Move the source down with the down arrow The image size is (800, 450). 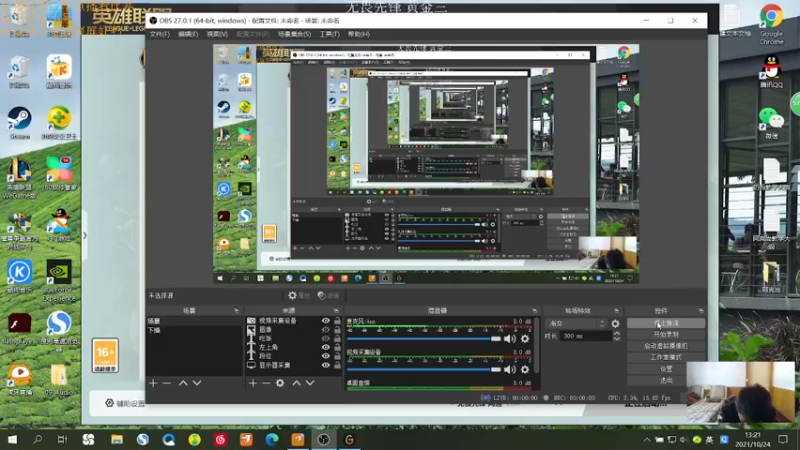coord(310,383)
